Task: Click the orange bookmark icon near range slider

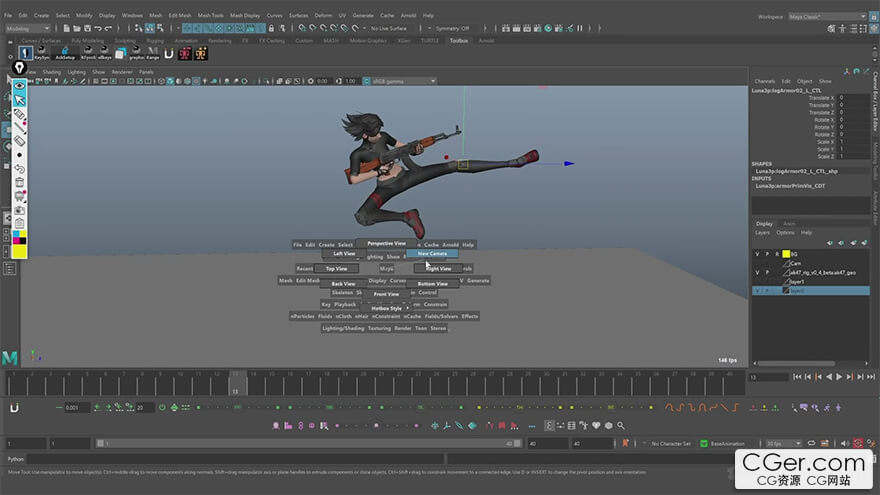Action: (625, 443)
